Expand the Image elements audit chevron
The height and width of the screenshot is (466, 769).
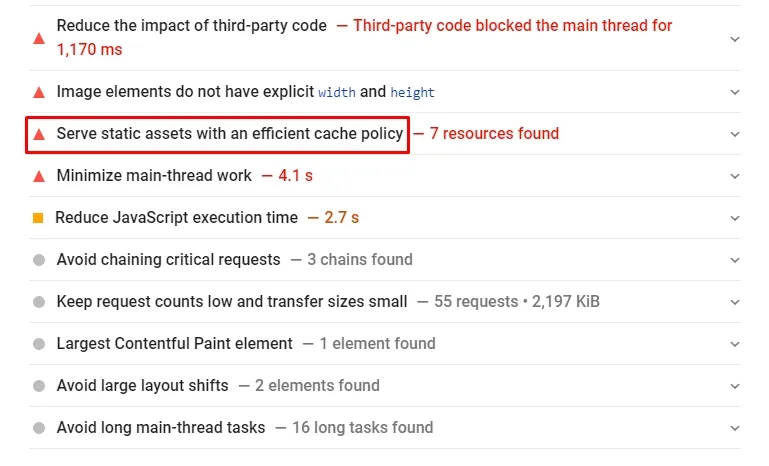(735, 92)
